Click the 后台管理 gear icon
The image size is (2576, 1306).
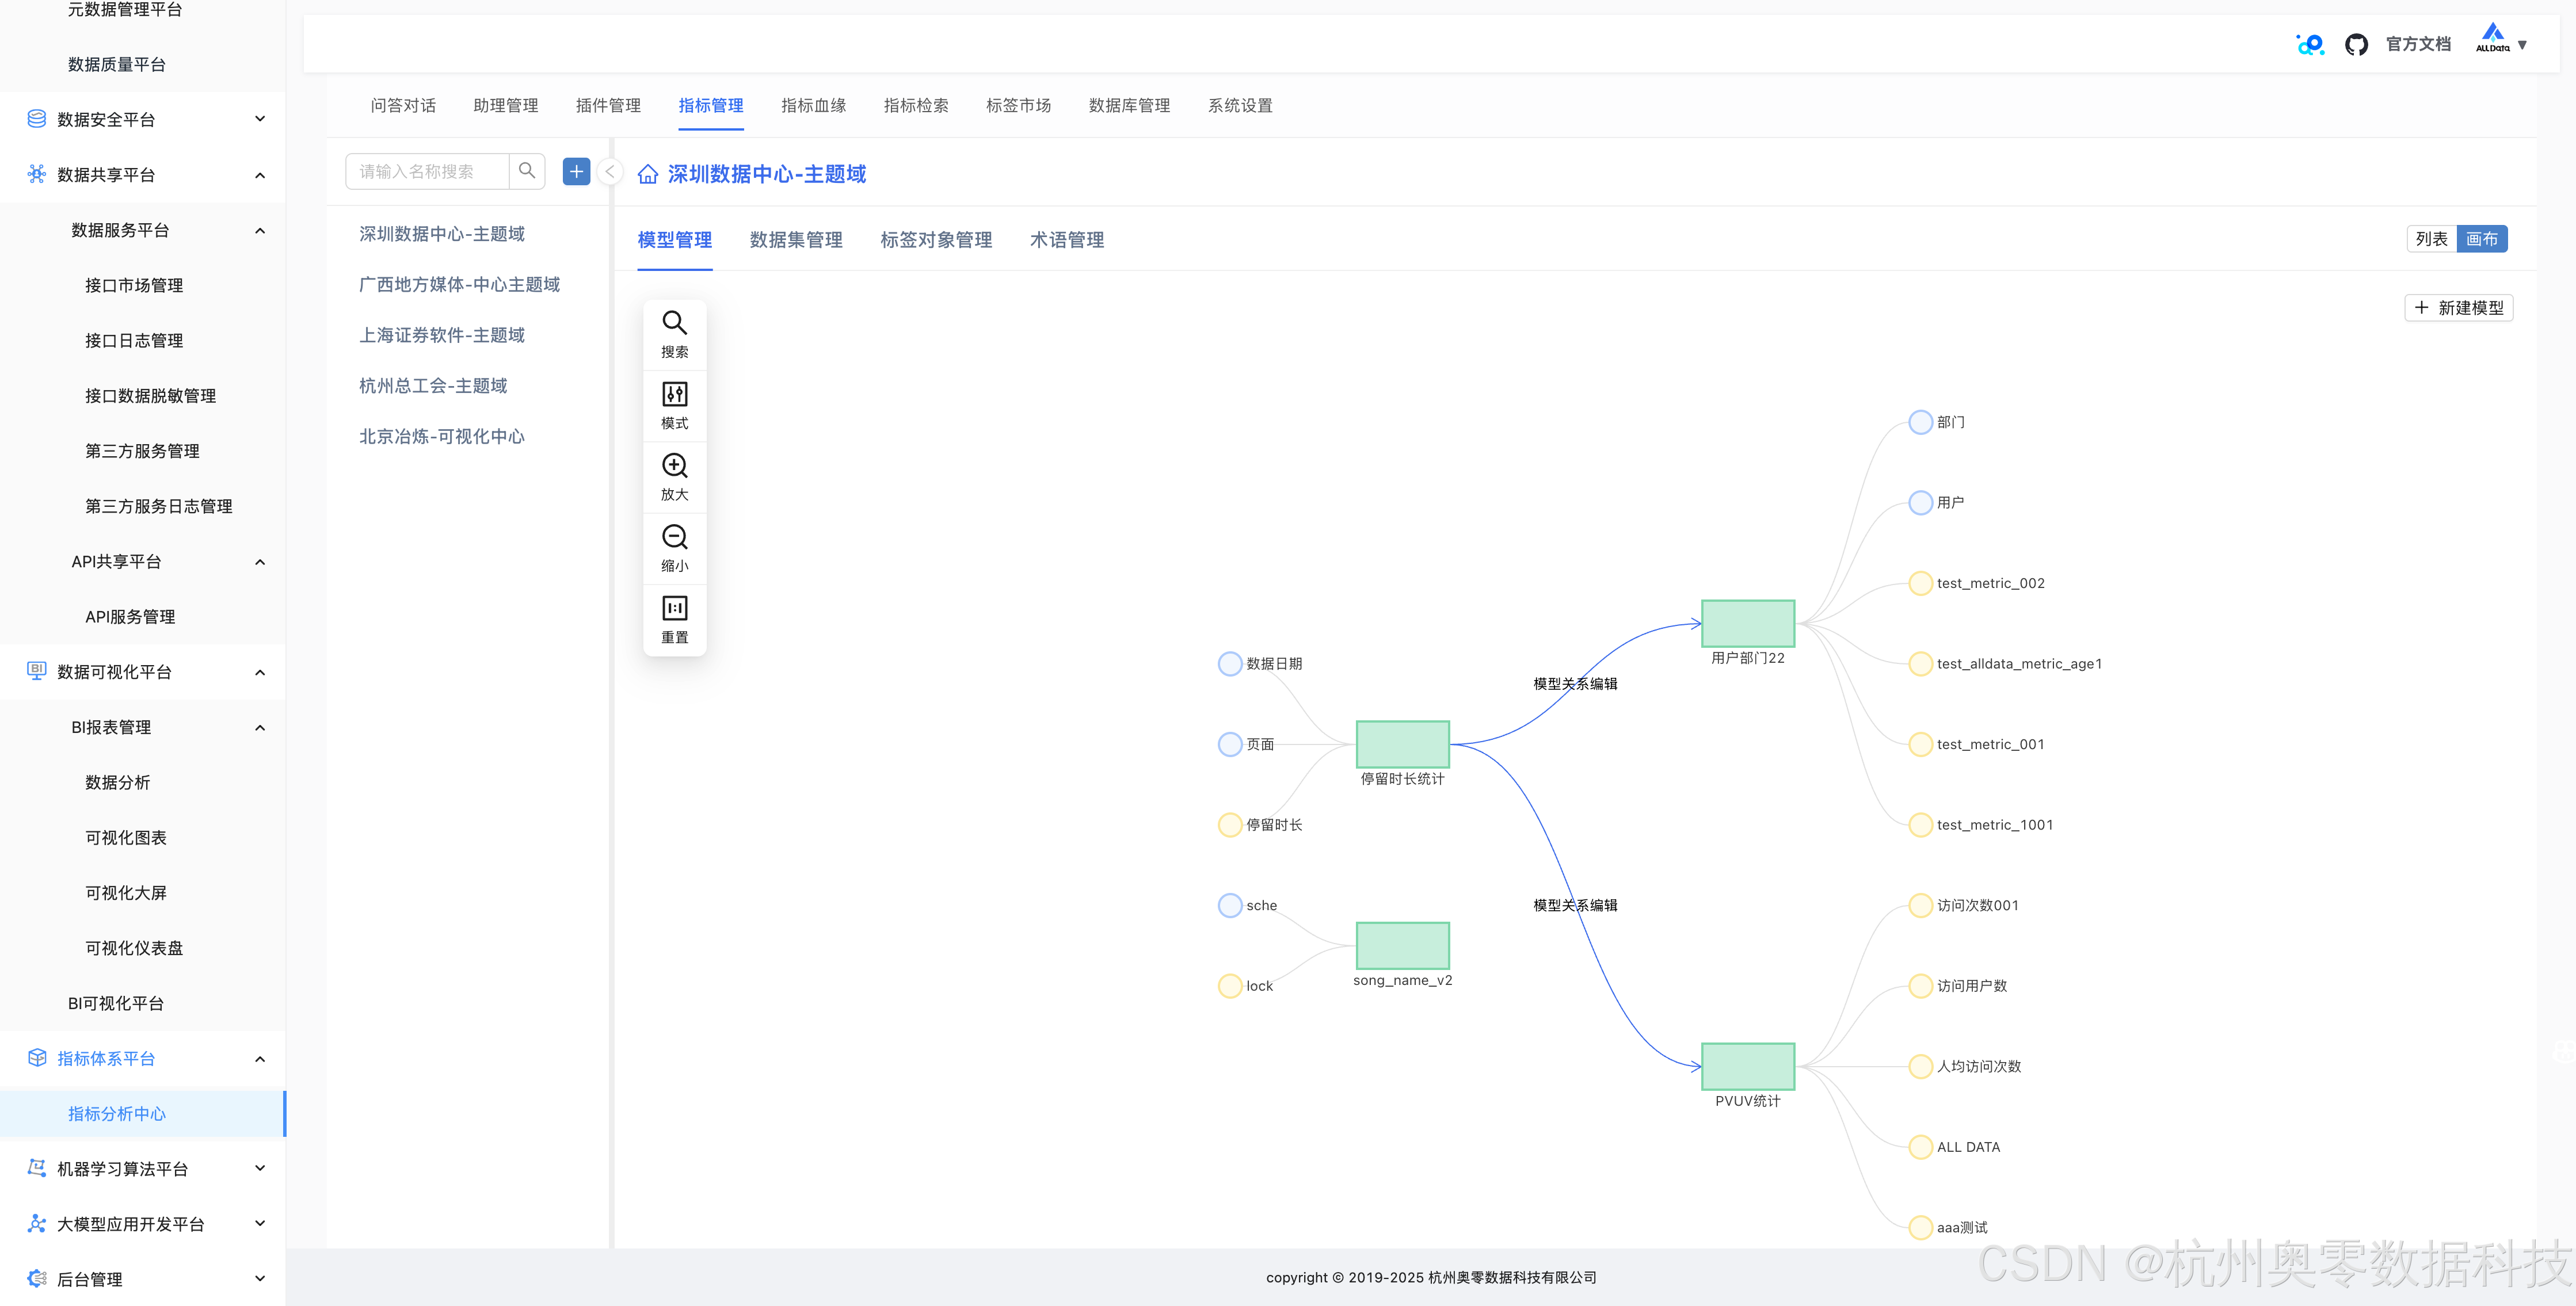[37, 1278]
